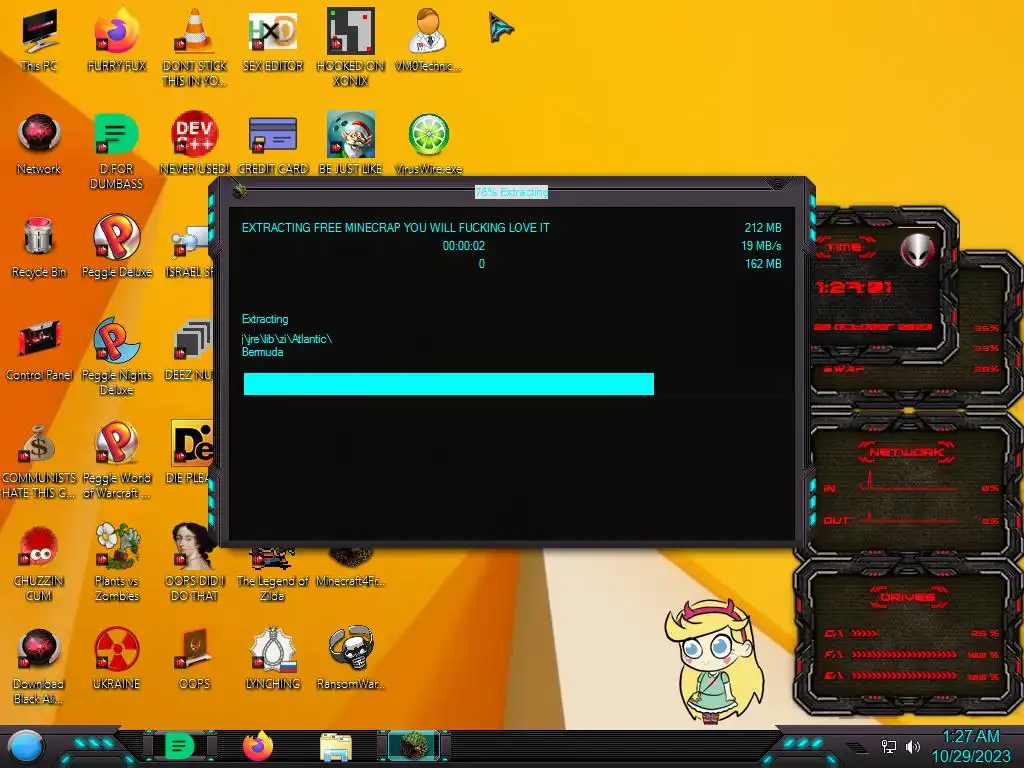Click the elapsed time 00:00:02
Screen dimensions: 1024x768
coord(464,246)
